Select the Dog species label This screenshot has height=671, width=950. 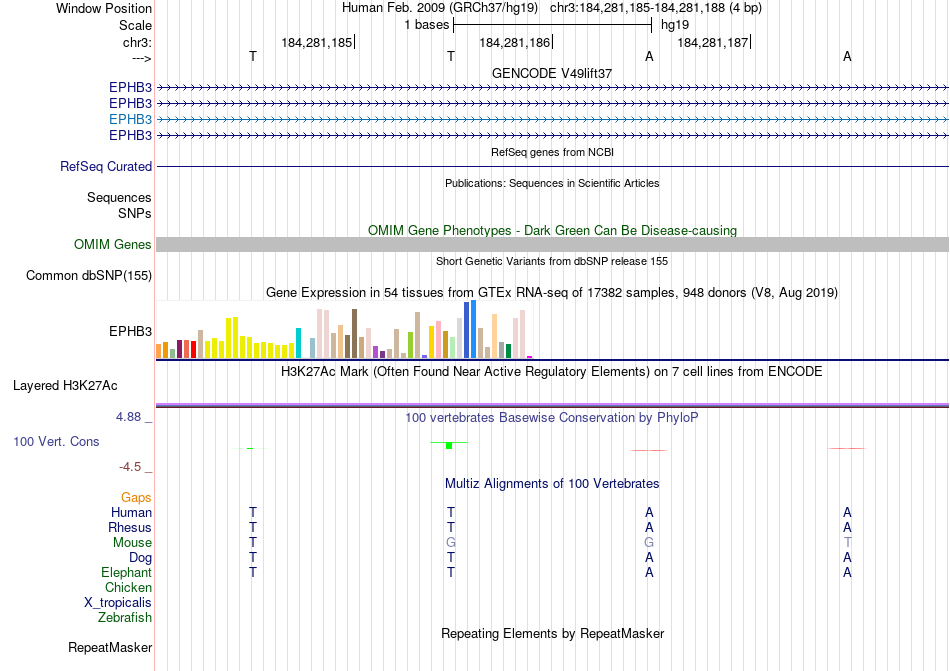tap(141, 558)
